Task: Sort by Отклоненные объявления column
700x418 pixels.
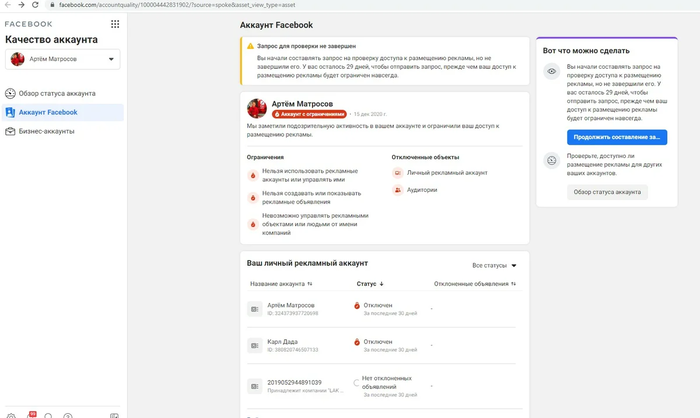Action: point(475,284)
